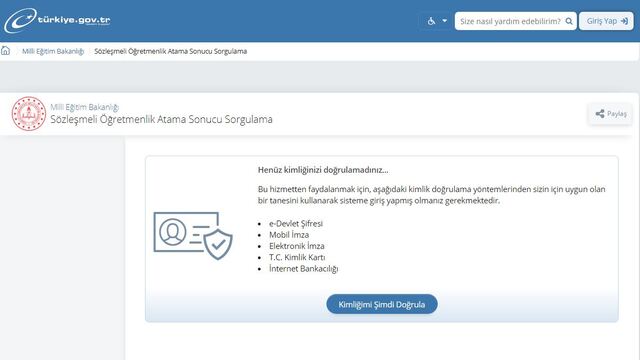This screenshot has height=360, width=640.
Task: Click the türkiye.gov.tr logo
Action: pos(57,20)
